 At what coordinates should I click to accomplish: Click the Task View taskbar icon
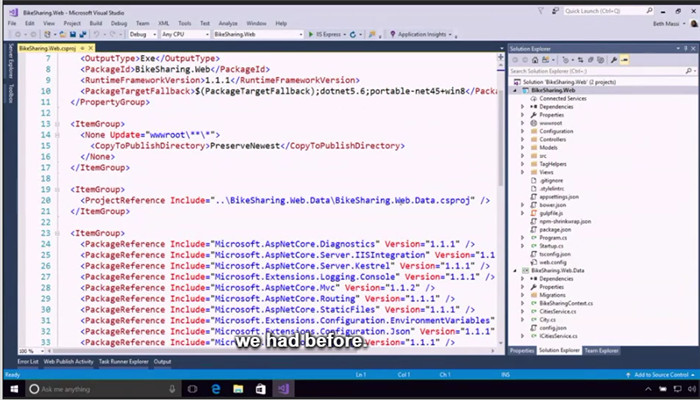click(x=192, y=389)
